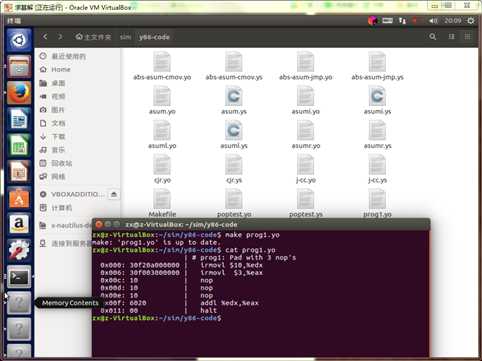This screenshot has width=482, height=361.
Task: Select file asumr.ys
Action: 377,134
